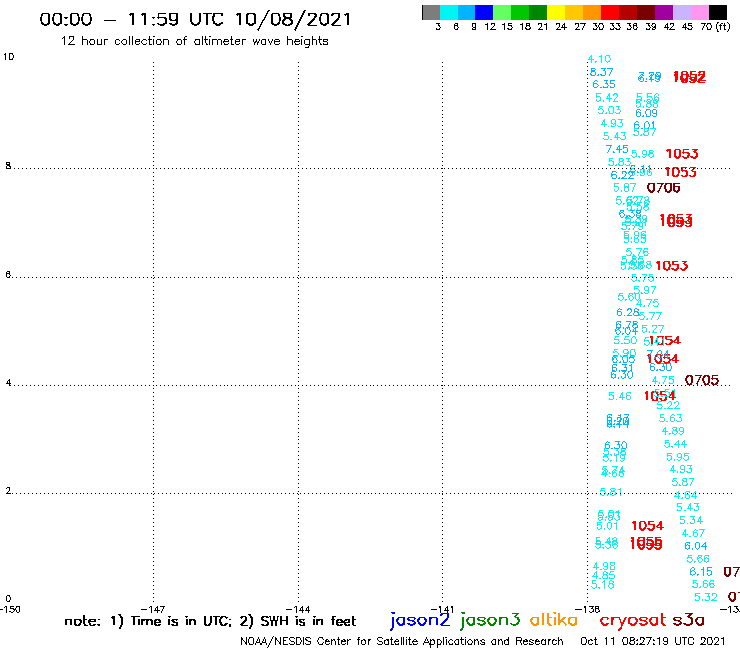Click the '5.97' wave height value

pos(645,290)
